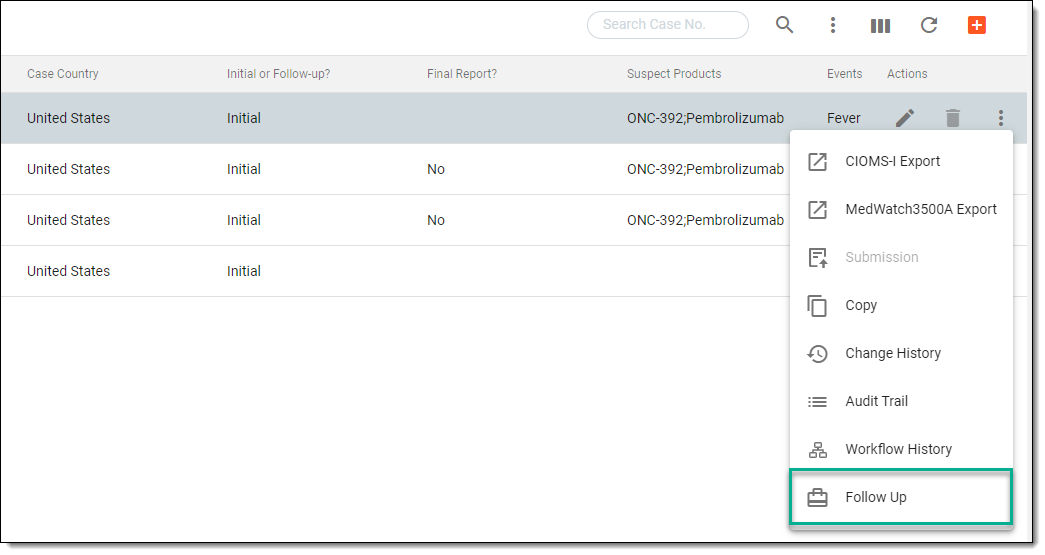Click the Fever event cell

coord(844,118)
